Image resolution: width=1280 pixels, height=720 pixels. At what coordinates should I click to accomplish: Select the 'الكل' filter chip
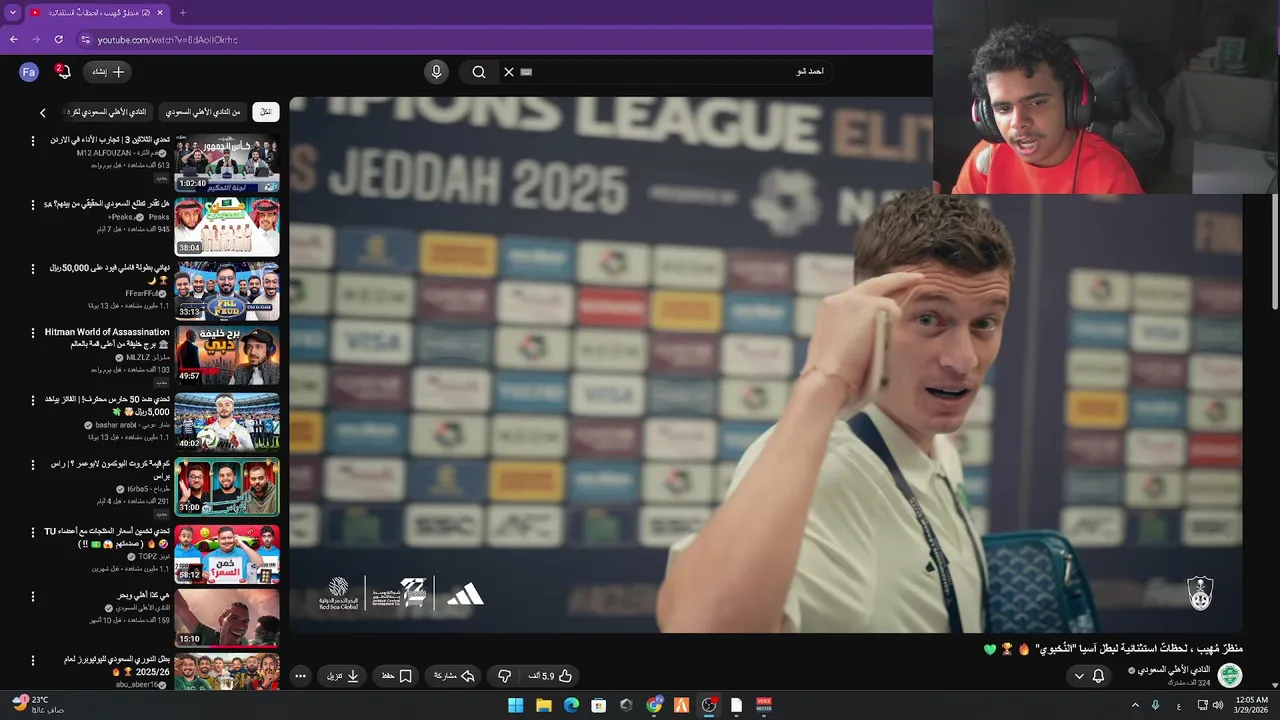(265, 112)
